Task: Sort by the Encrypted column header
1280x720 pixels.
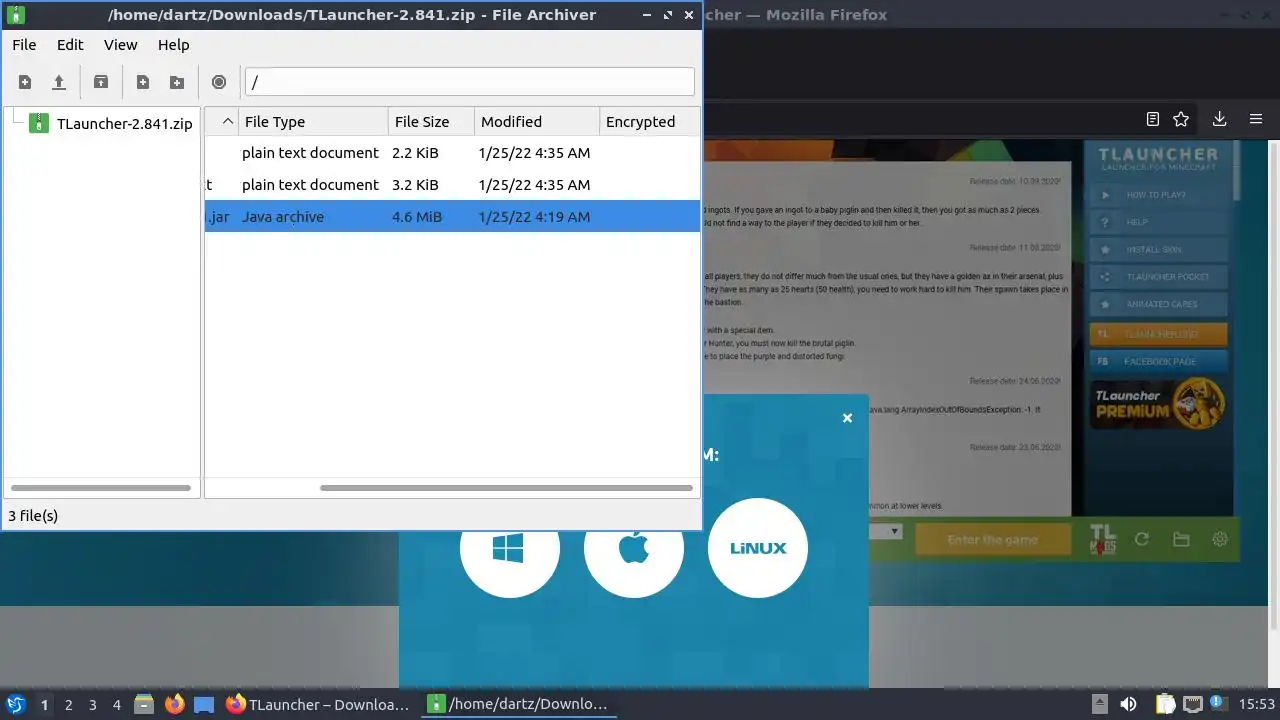Action: pyautogui.click(x=649, y=122)
